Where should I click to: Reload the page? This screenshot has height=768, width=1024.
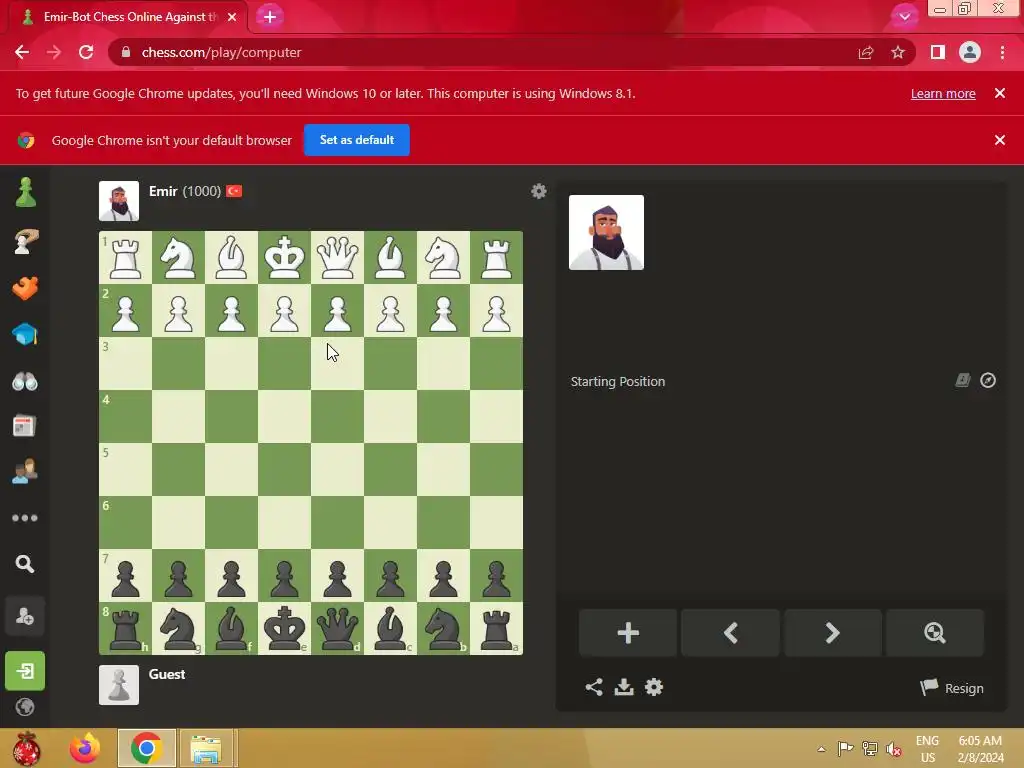click(x=86, y=52)
